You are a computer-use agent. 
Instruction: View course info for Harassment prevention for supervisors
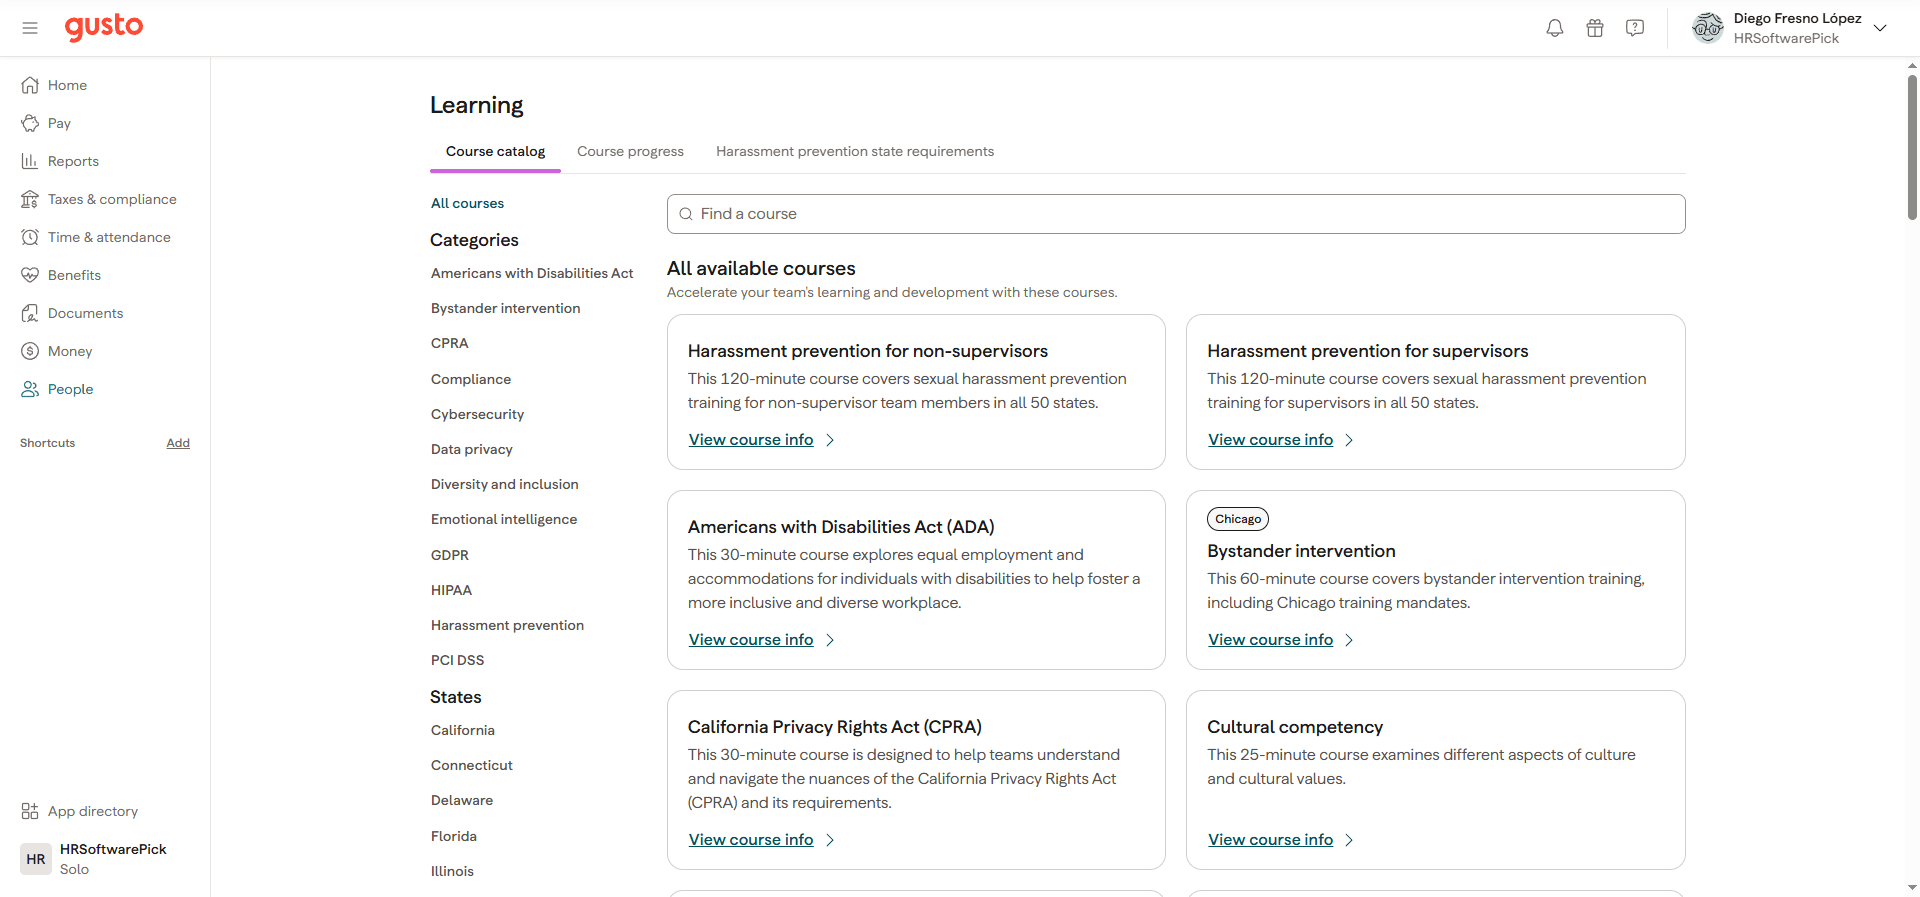[x=1280, y=440]
